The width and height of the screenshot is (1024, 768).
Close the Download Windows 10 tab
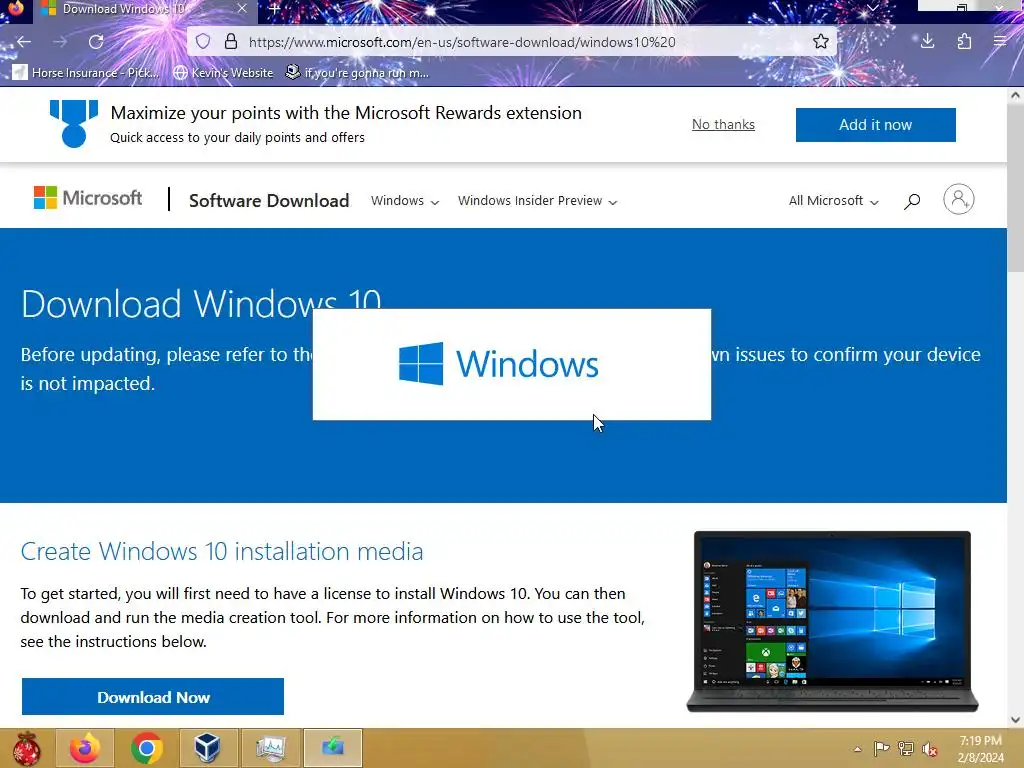click(242, 8)
